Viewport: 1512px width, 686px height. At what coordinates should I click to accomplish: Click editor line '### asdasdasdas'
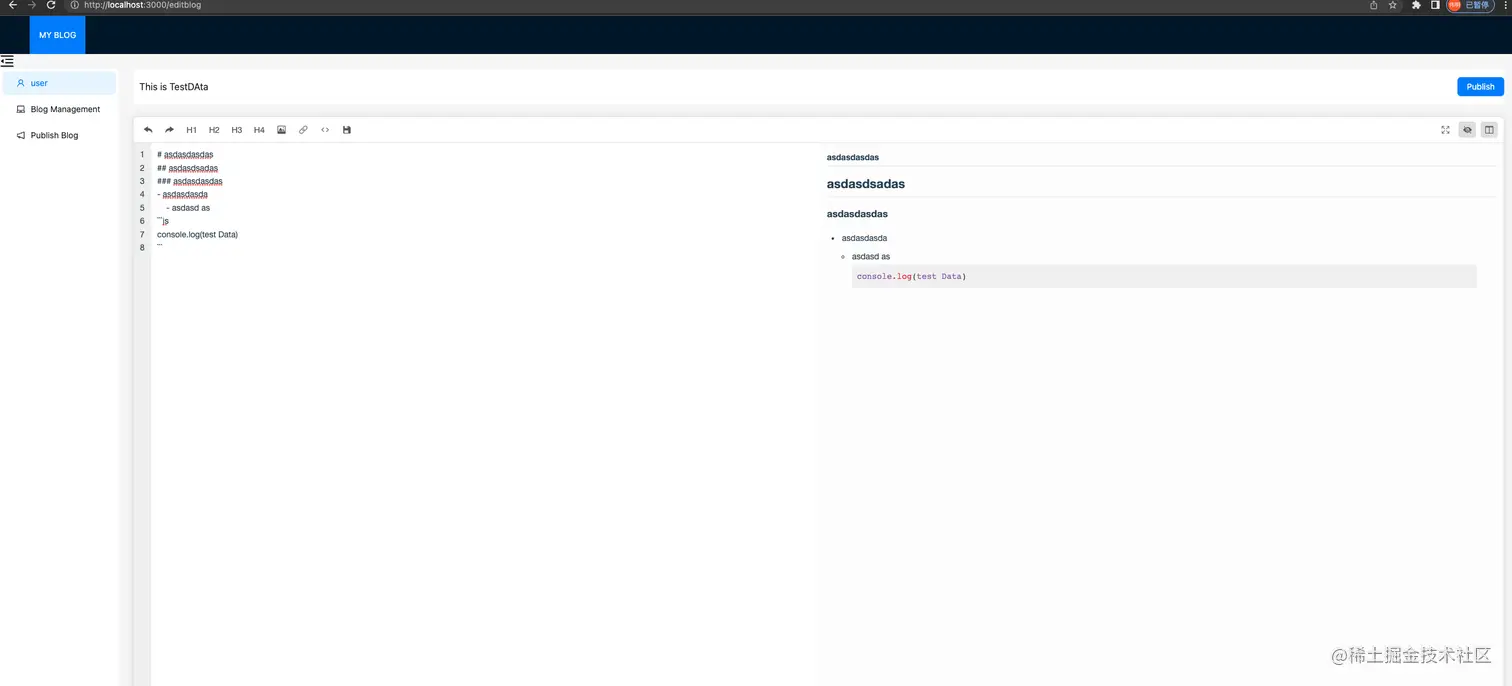(x=189, y=182)
